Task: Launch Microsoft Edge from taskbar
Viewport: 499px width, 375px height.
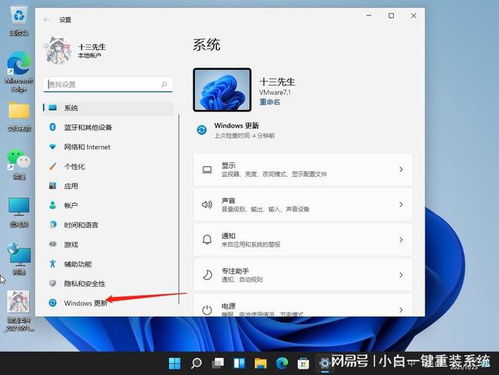Action: (x=282, y=363)
